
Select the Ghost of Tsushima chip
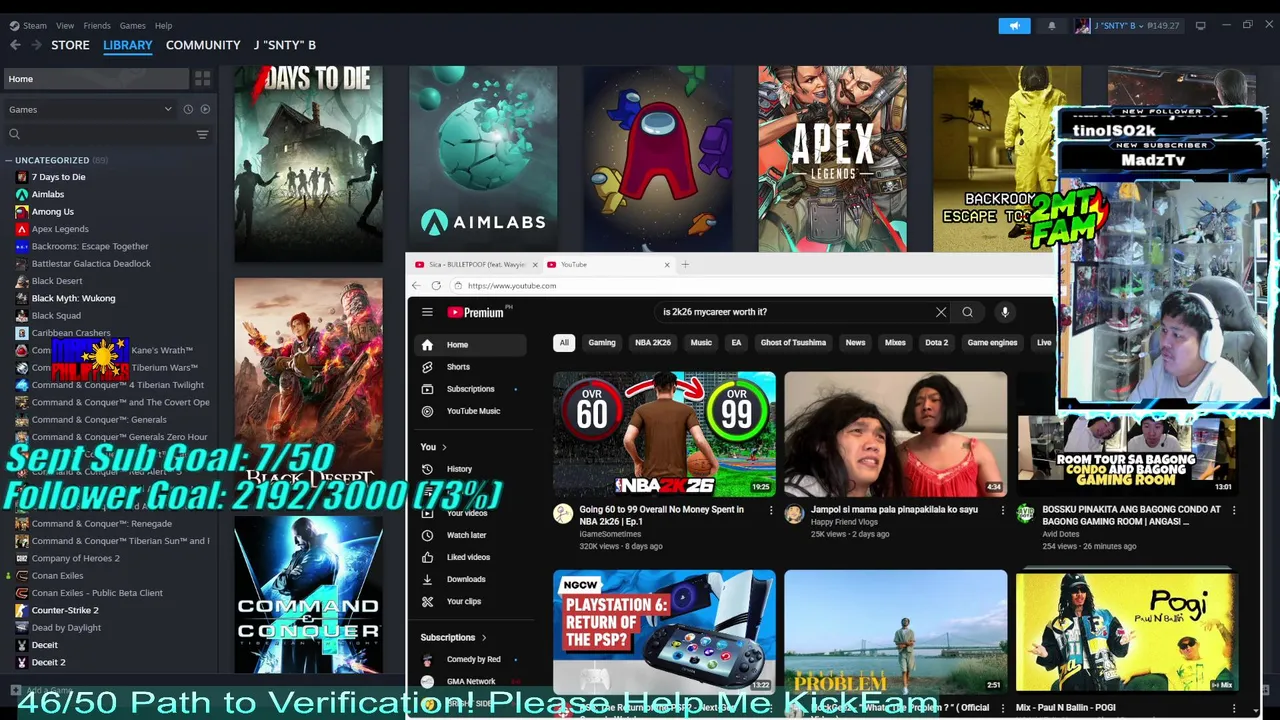(x=793, y=343)
